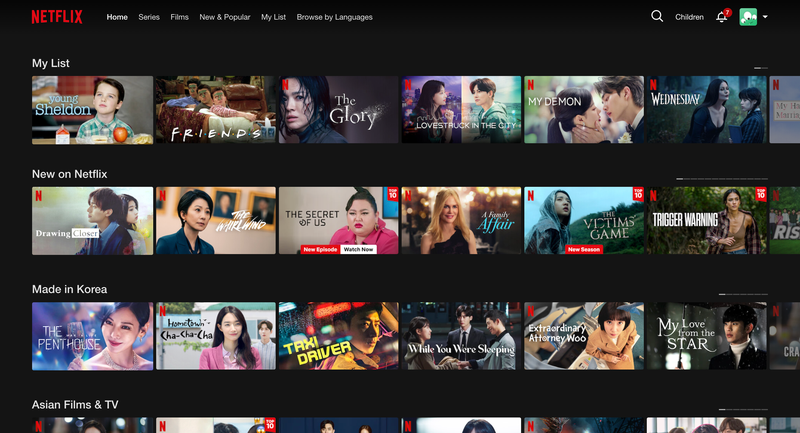The width and height of the screenshot is (800, 433).
Task: Click the New on Netflix row heading
Action: click(69, 174)
